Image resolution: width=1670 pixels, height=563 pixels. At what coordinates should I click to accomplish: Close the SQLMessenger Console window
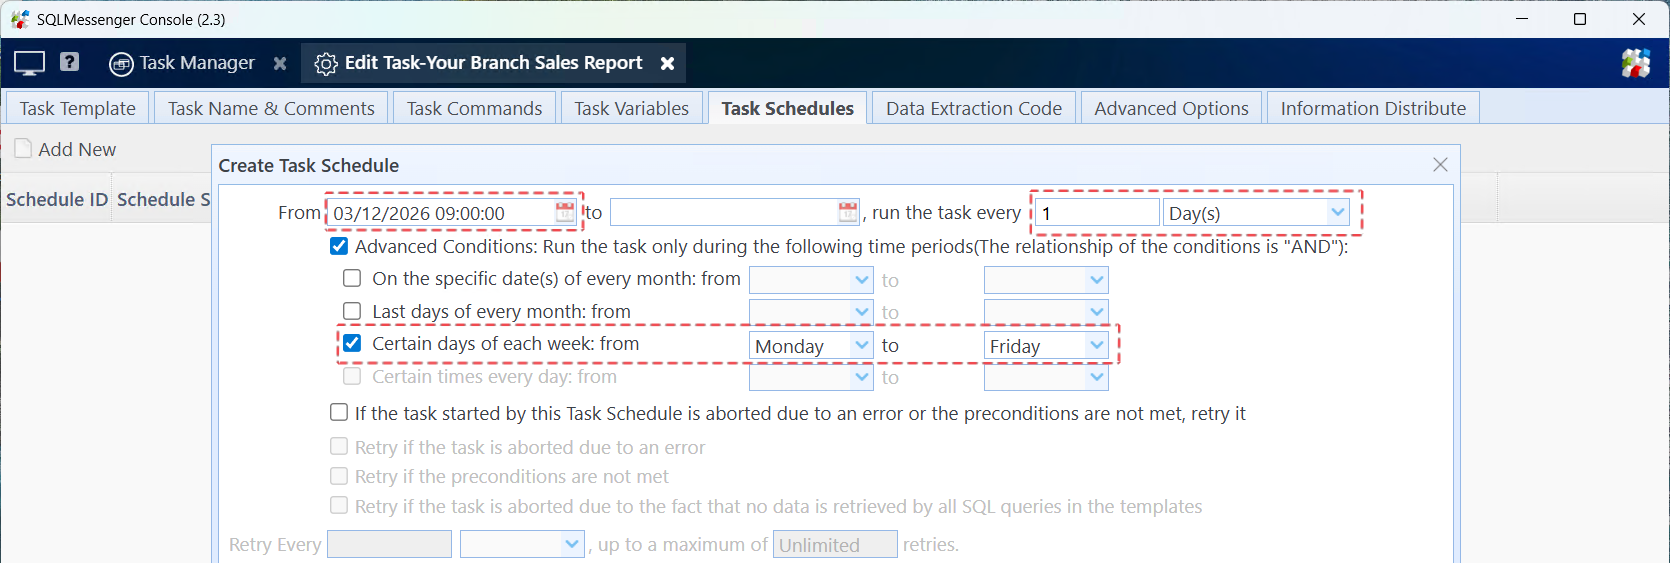[x=1639, y=19]
